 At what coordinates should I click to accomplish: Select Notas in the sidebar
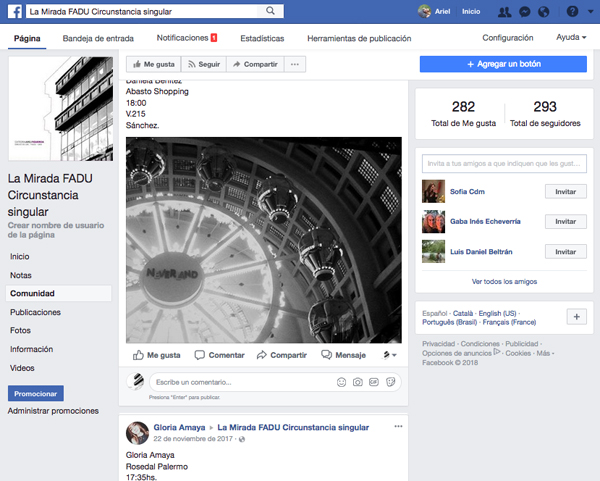click(21, 275)
